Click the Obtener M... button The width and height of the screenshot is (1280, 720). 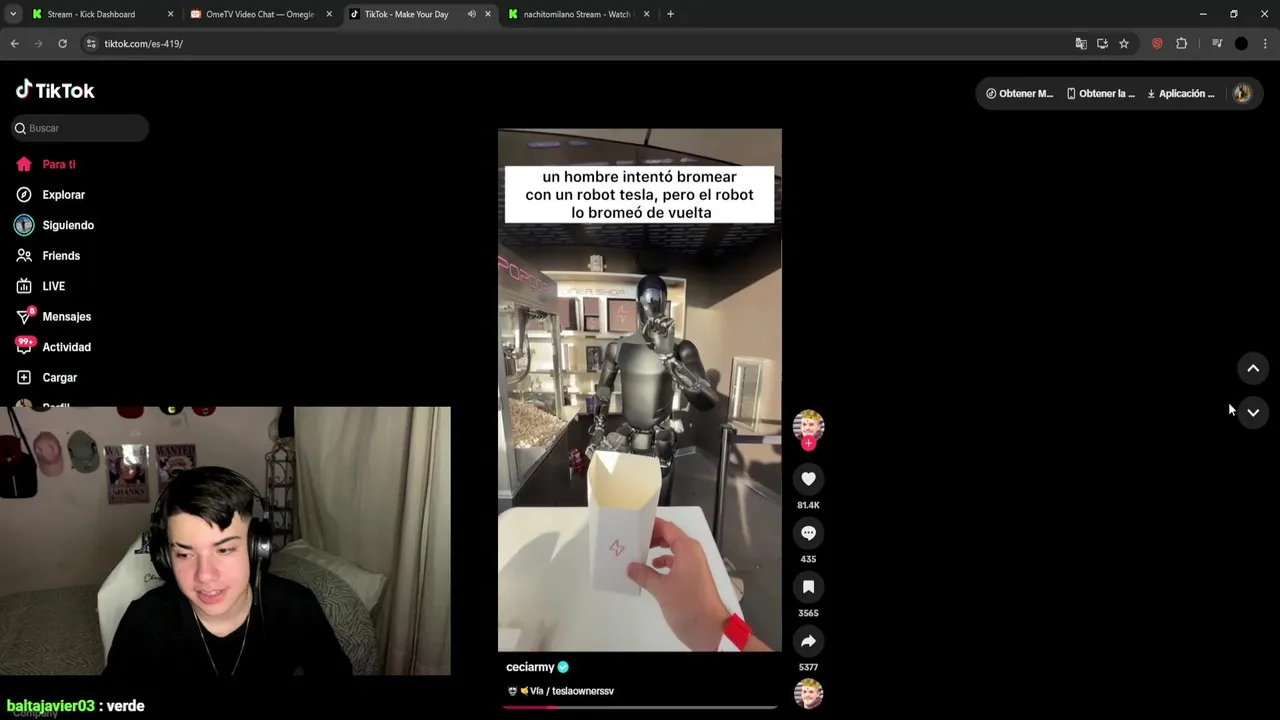(x=1019, y=94)
